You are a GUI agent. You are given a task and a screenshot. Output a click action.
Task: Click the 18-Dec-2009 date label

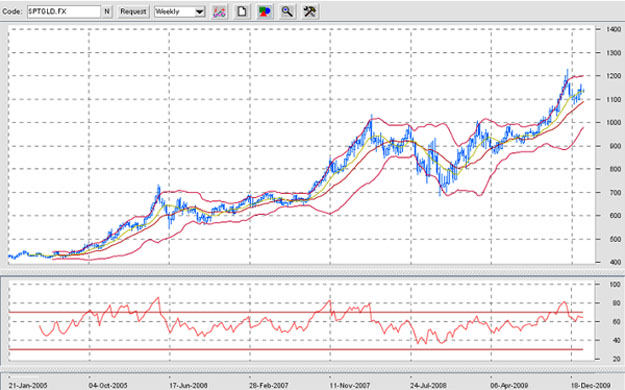pos(591,386)
